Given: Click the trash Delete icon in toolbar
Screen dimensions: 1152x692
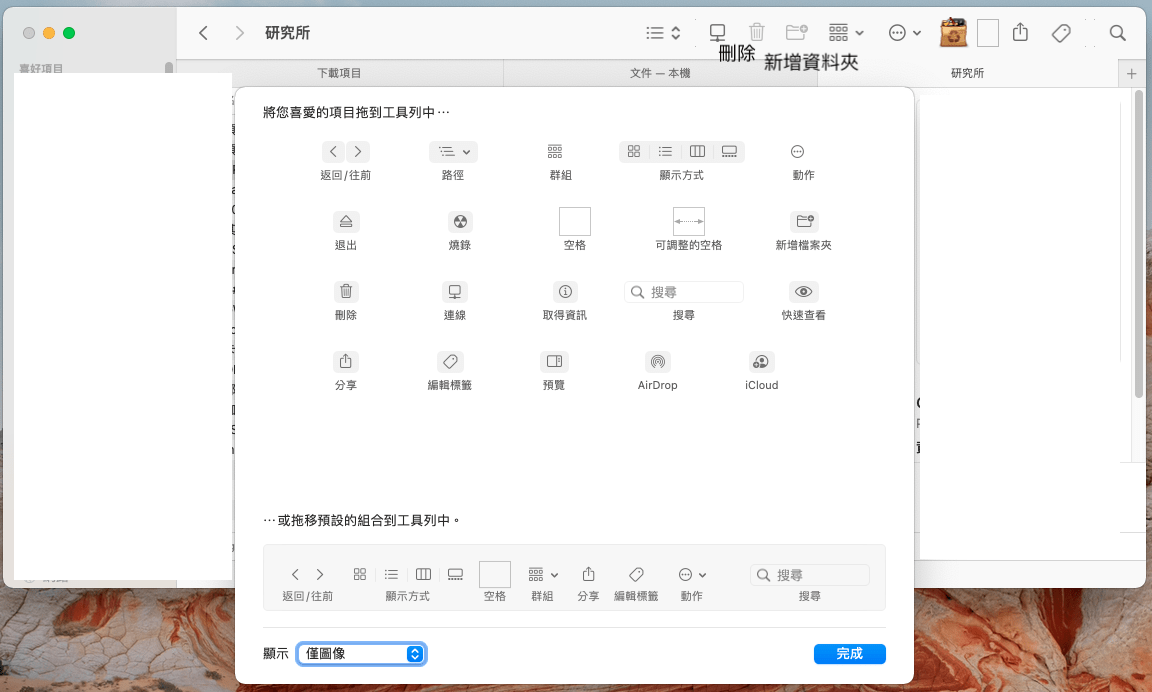Looking at the screenshot, I should pos(757,33).
